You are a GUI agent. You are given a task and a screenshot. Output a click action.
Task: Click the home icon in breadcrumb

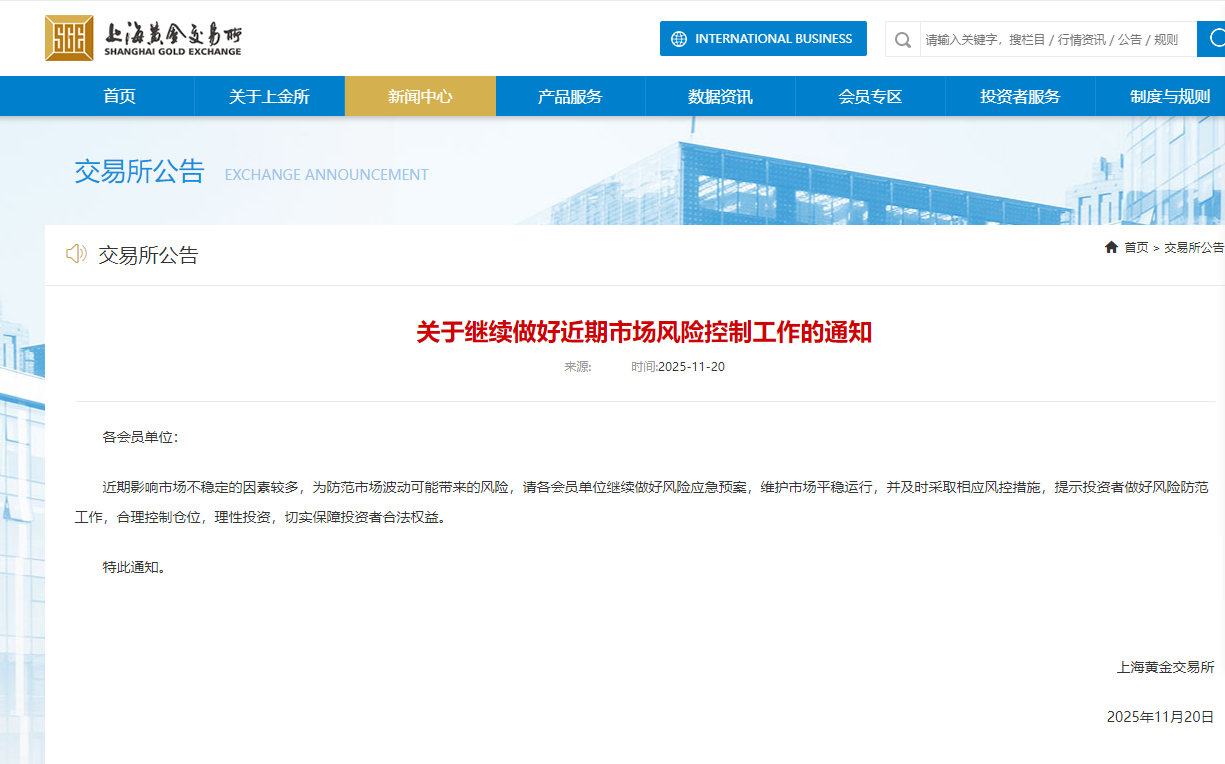1111,247
